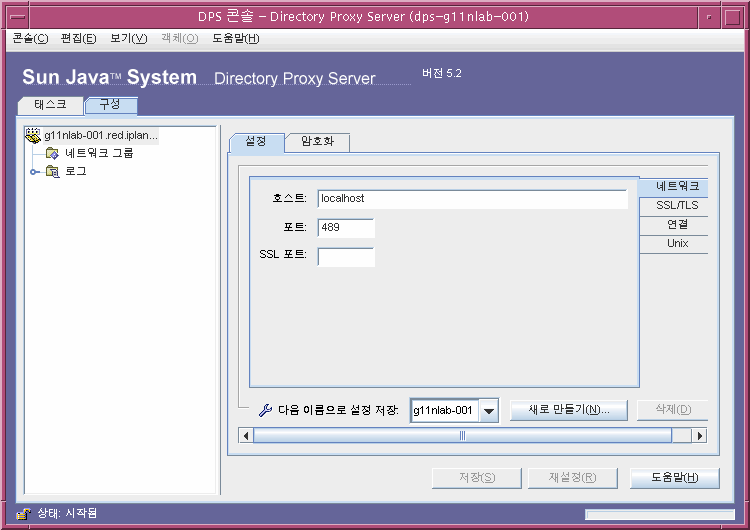Click the 재설정(R) button

(573, 478)
